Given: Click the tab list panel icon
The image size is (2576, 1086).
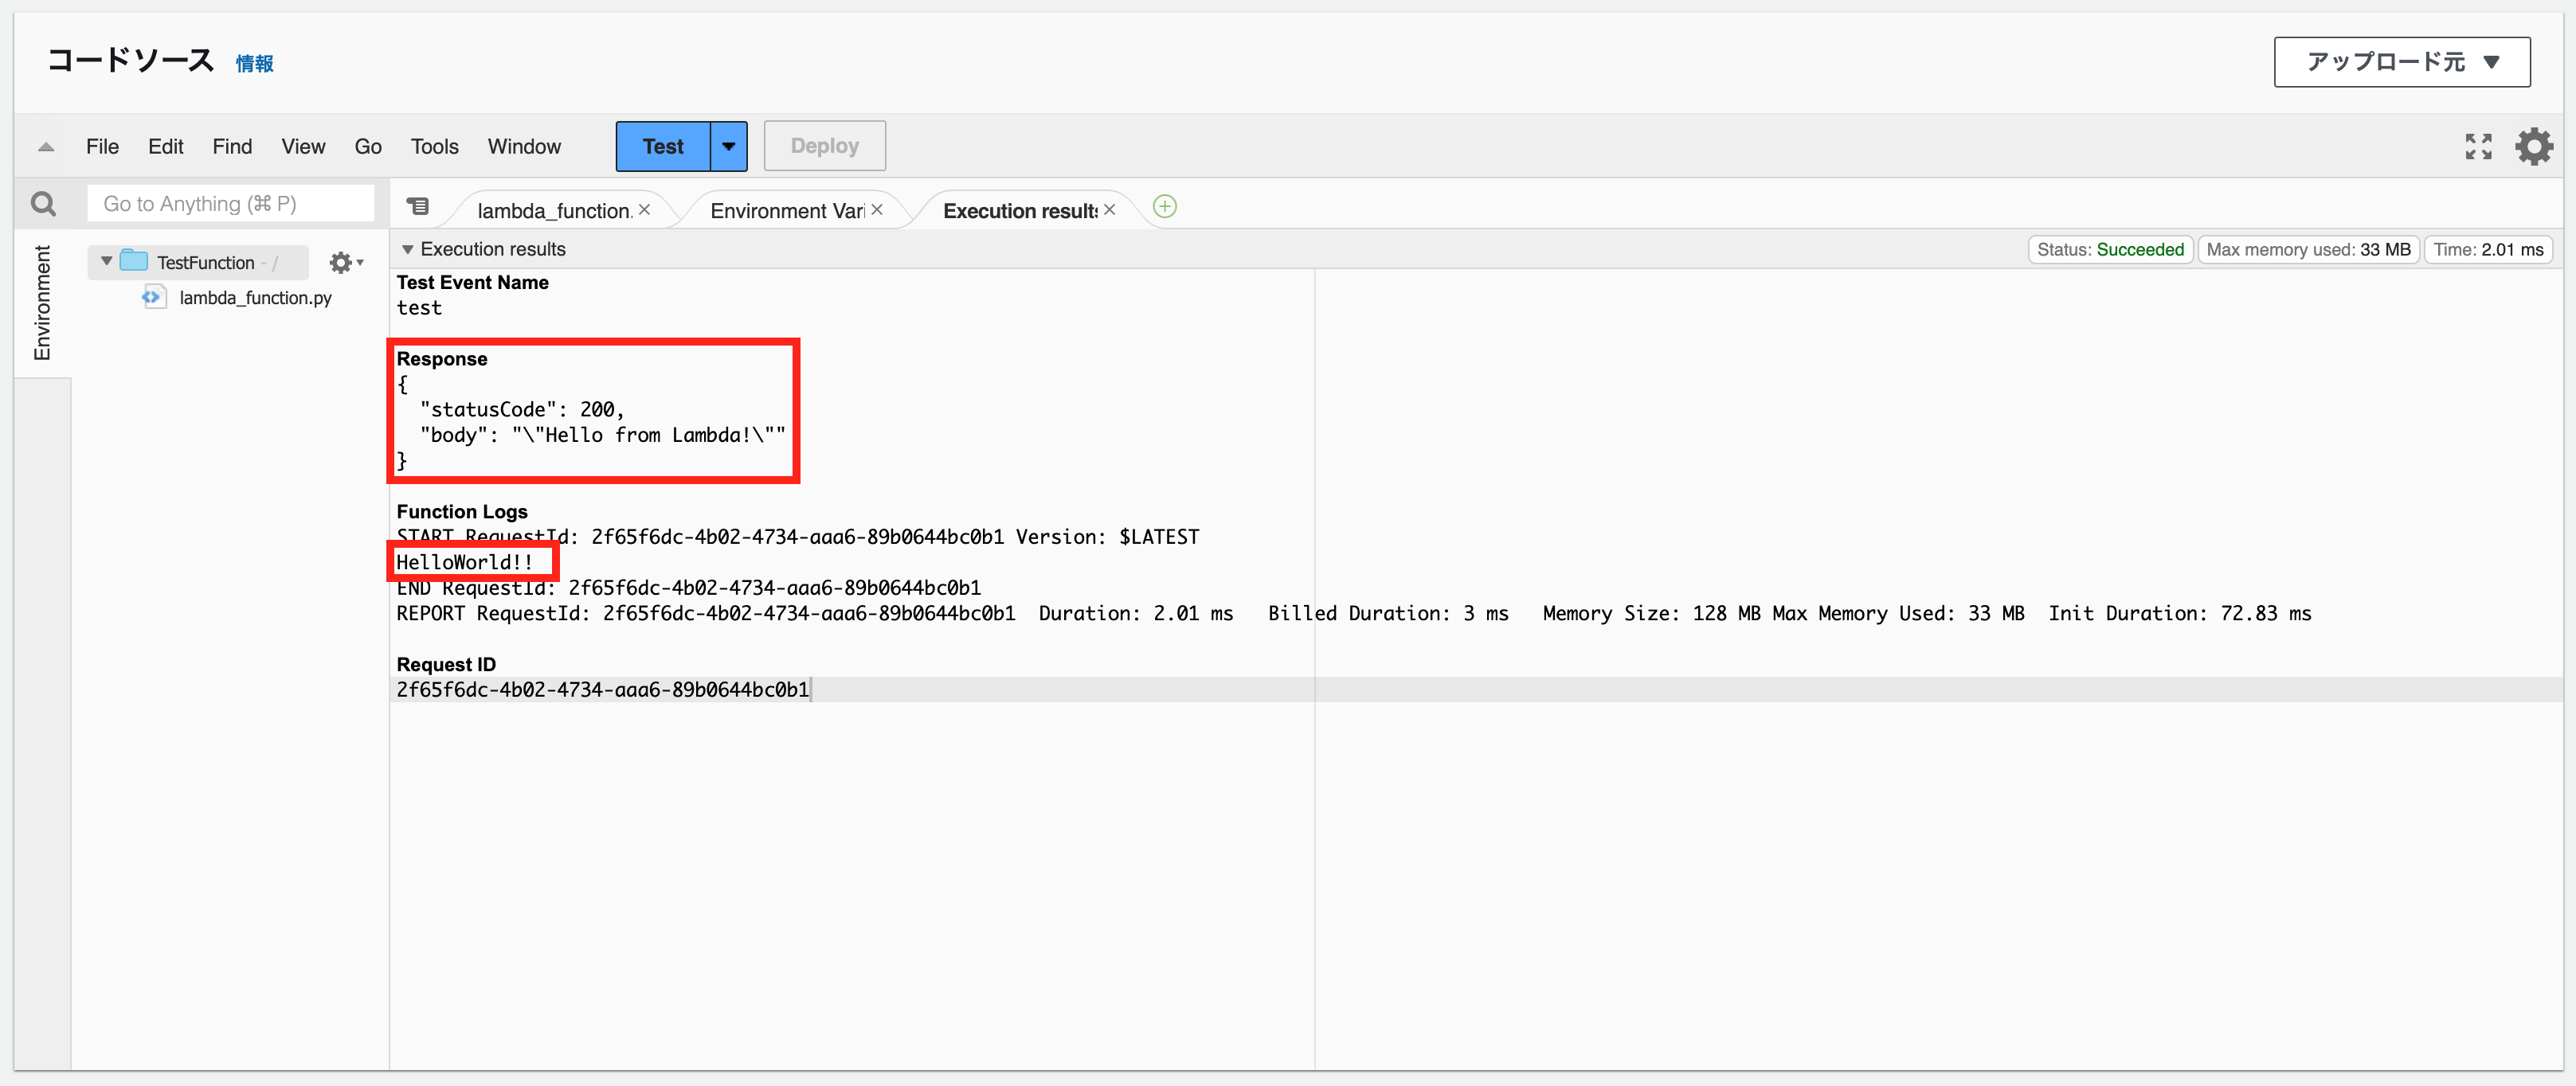Looking at the screenshot, I should click(418, 207).
